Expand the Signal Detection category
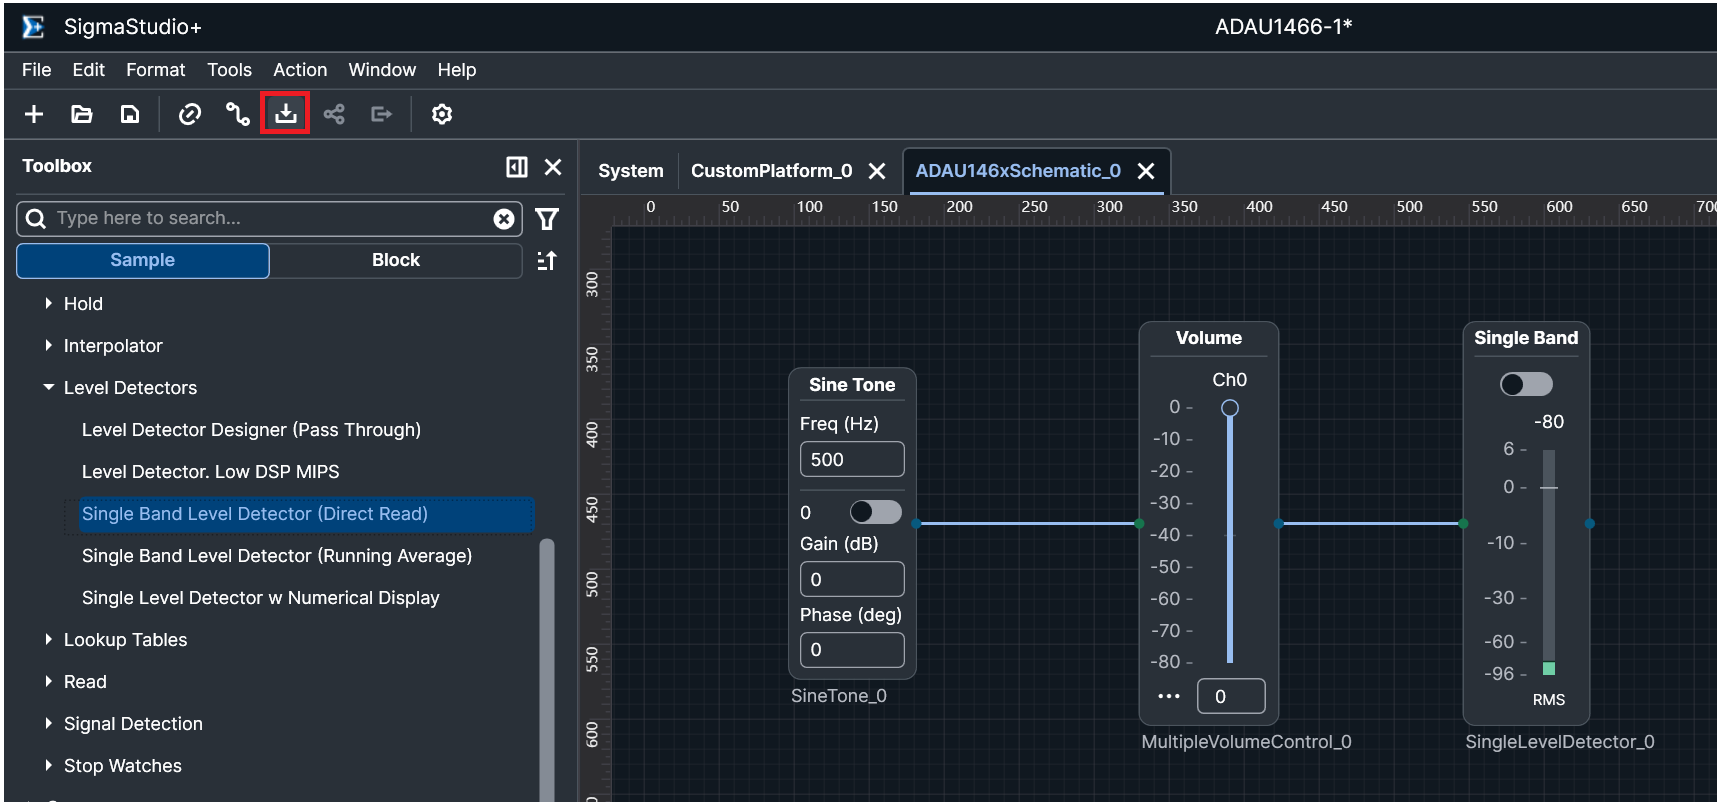 48,723
